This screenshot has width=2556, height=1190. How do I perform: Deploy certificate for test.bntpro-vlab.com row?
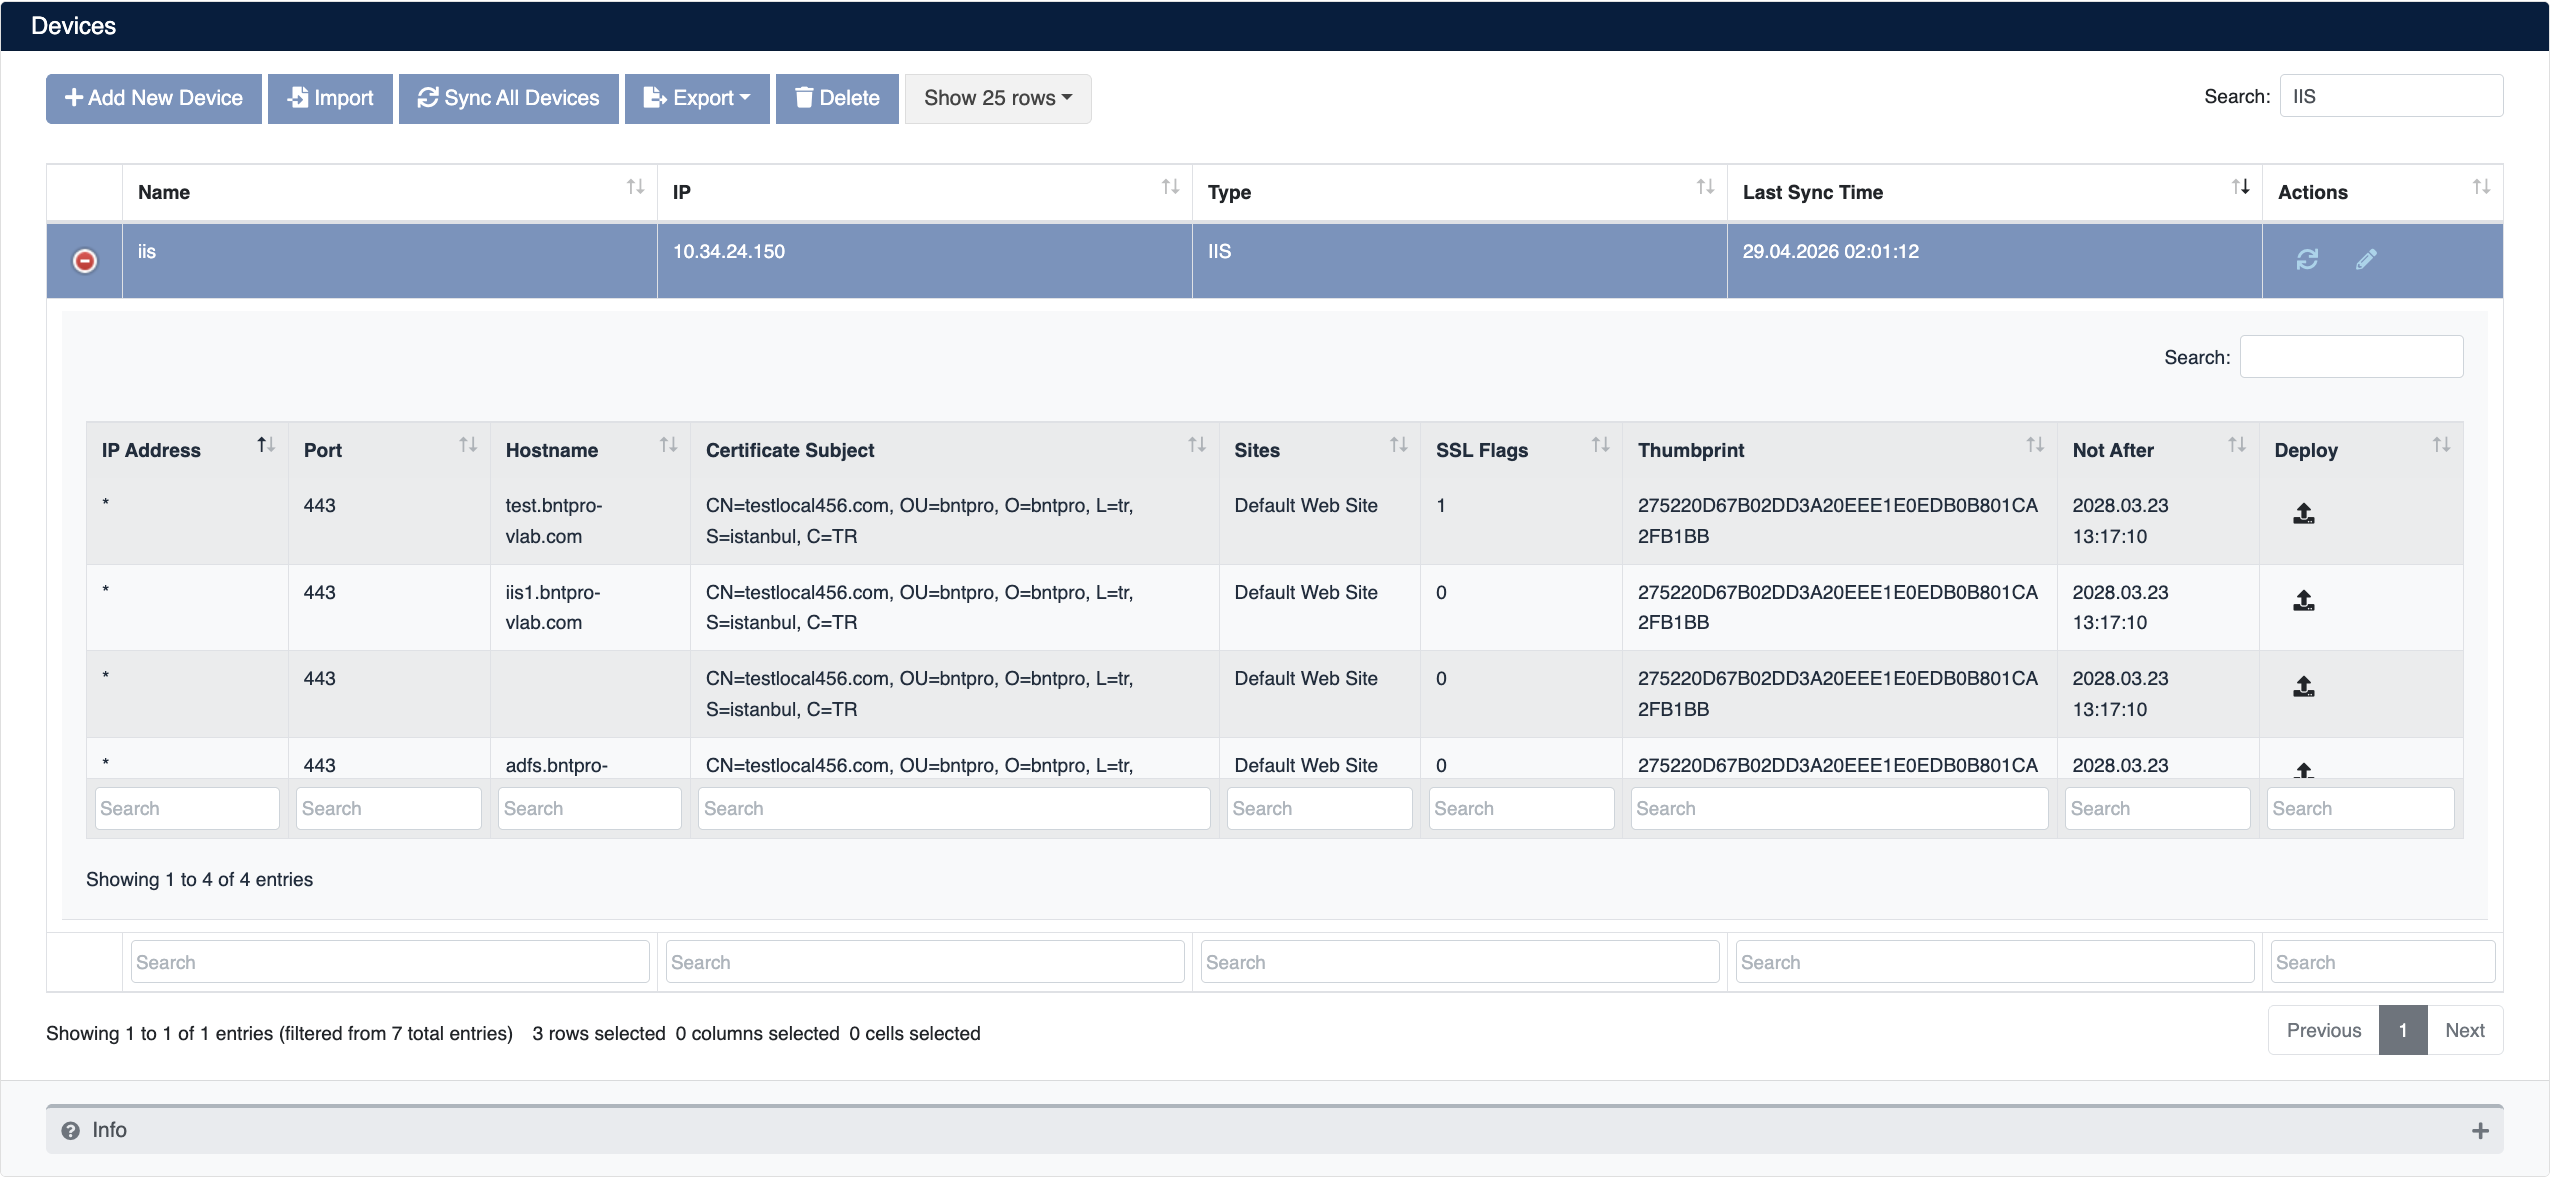pos(2304,514)
